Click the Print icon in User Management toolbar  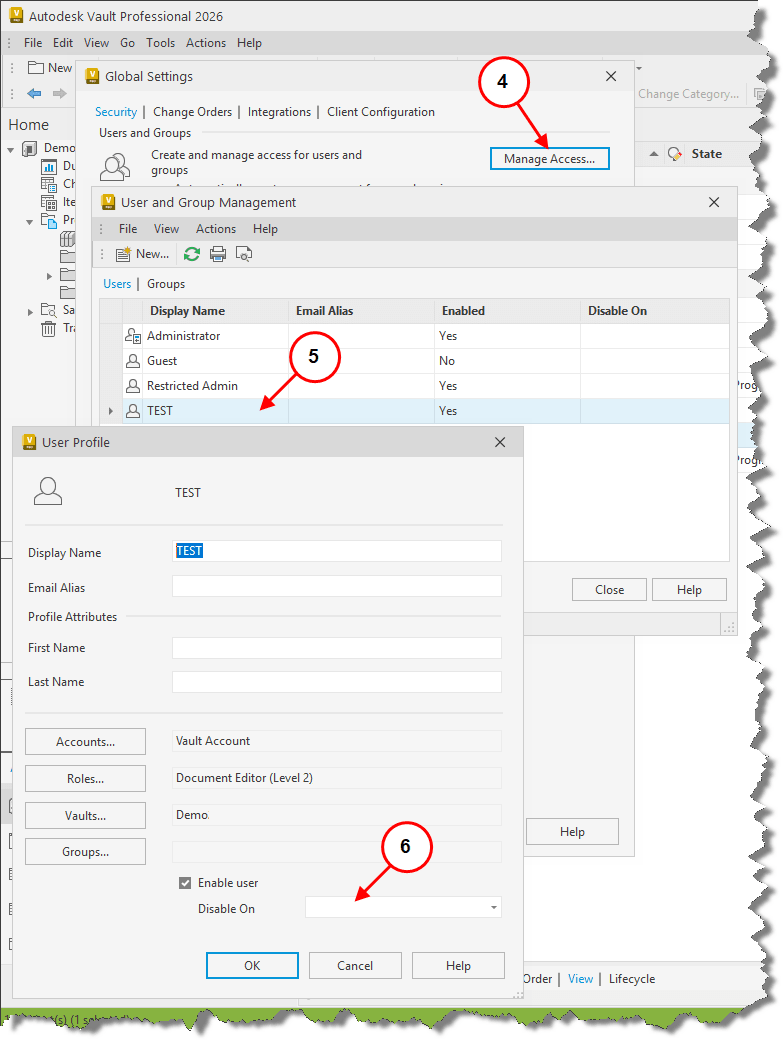[x=217, y=254]
